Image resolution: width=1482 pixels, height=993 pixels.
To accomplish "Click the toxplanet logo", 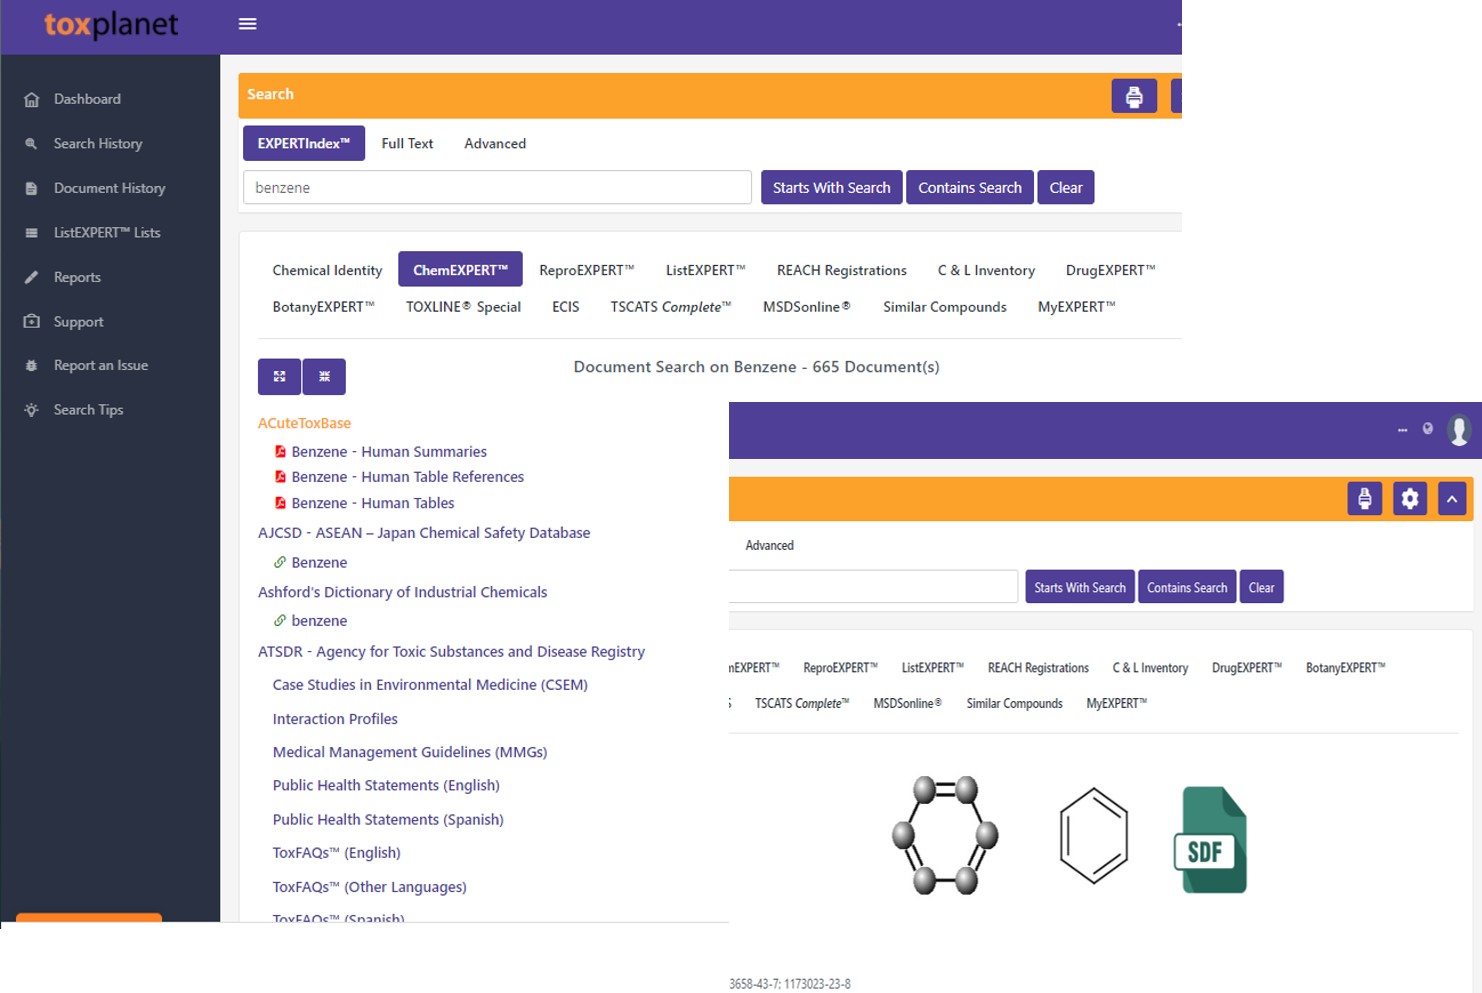I will [111, 24].
